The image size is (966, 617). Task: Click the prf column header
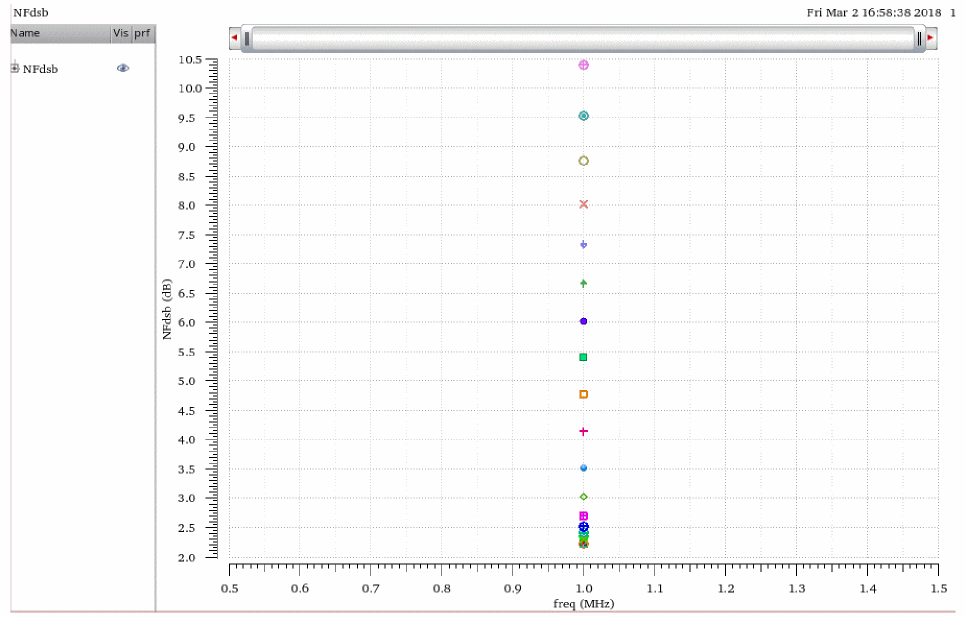144,33
